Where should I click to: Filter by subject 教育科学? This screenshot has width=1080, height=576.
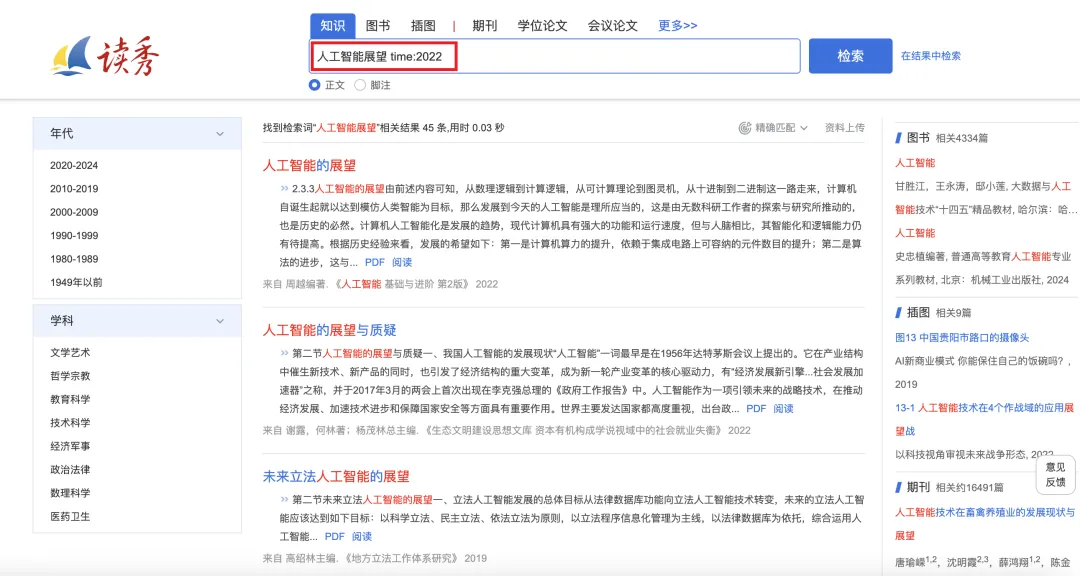70,400
